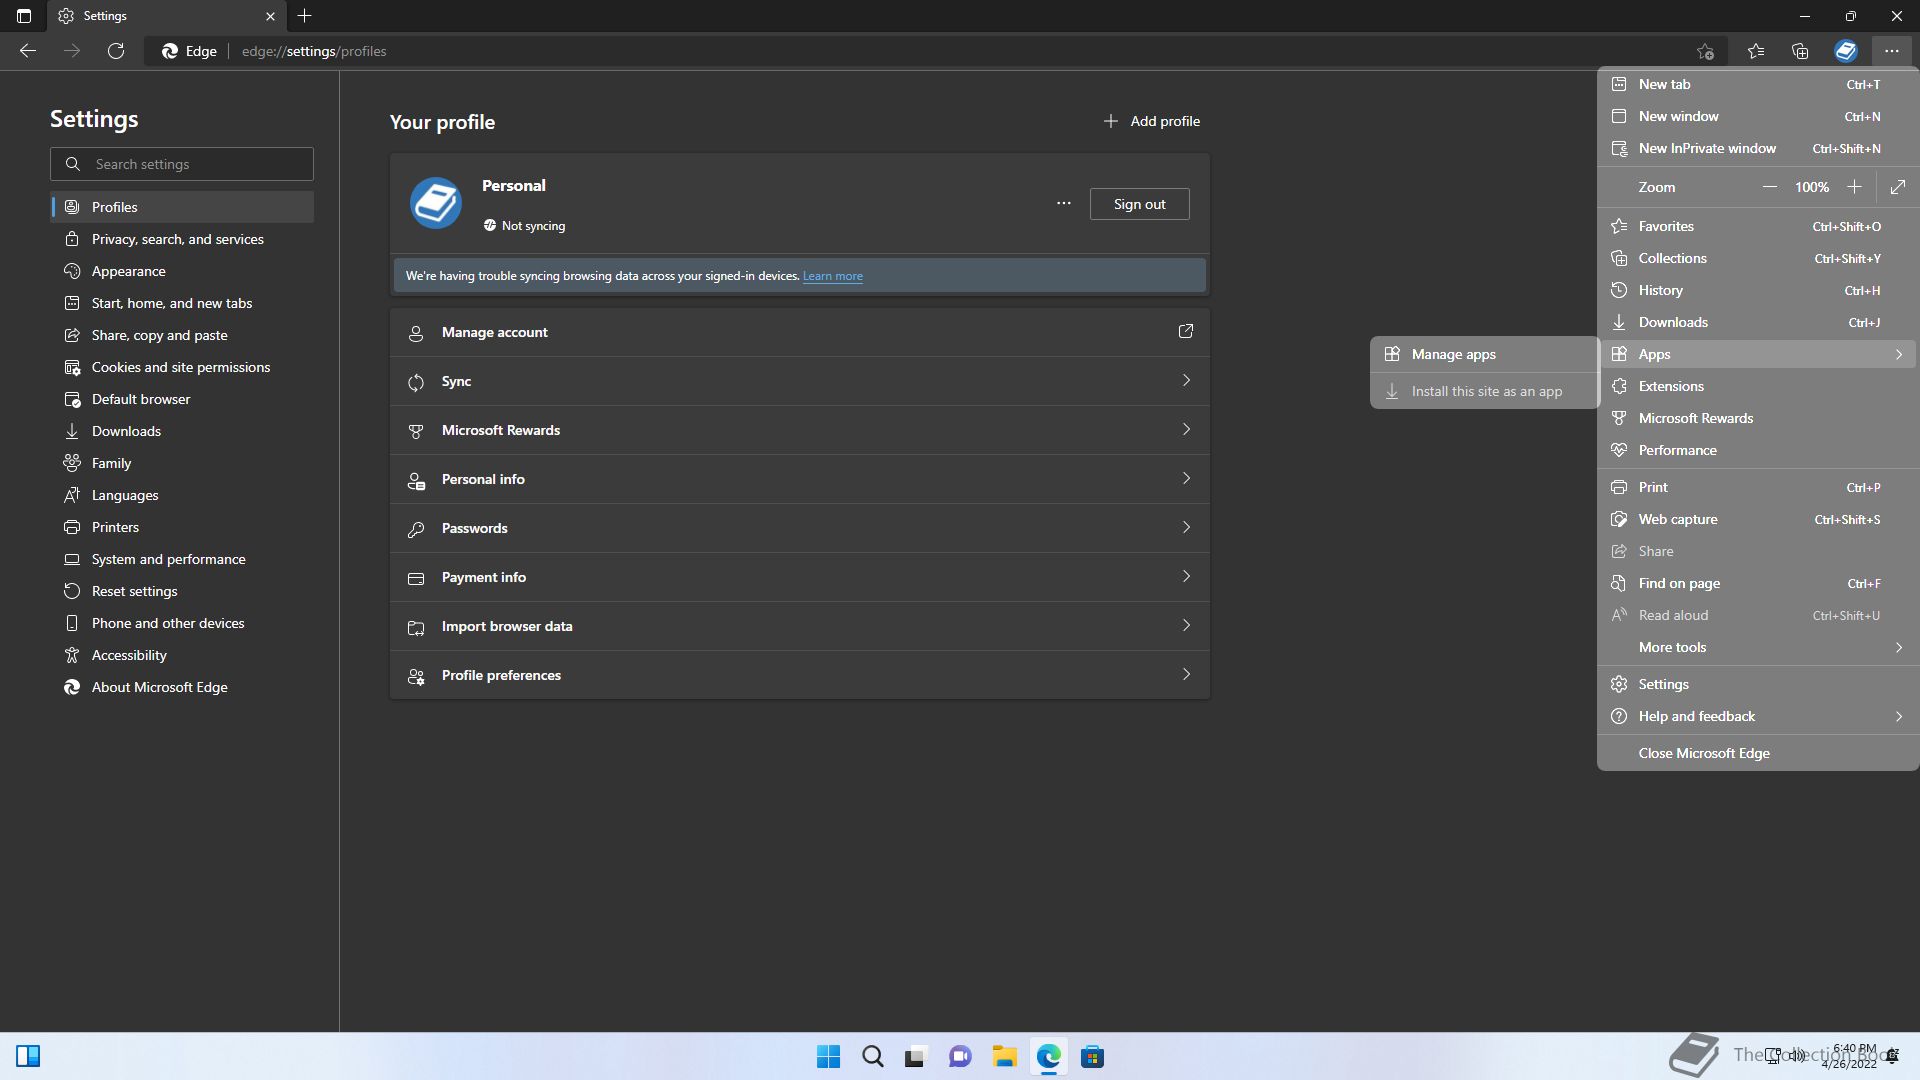Open the Passwords section
1920x1080 pixels.
coord(800,528)
